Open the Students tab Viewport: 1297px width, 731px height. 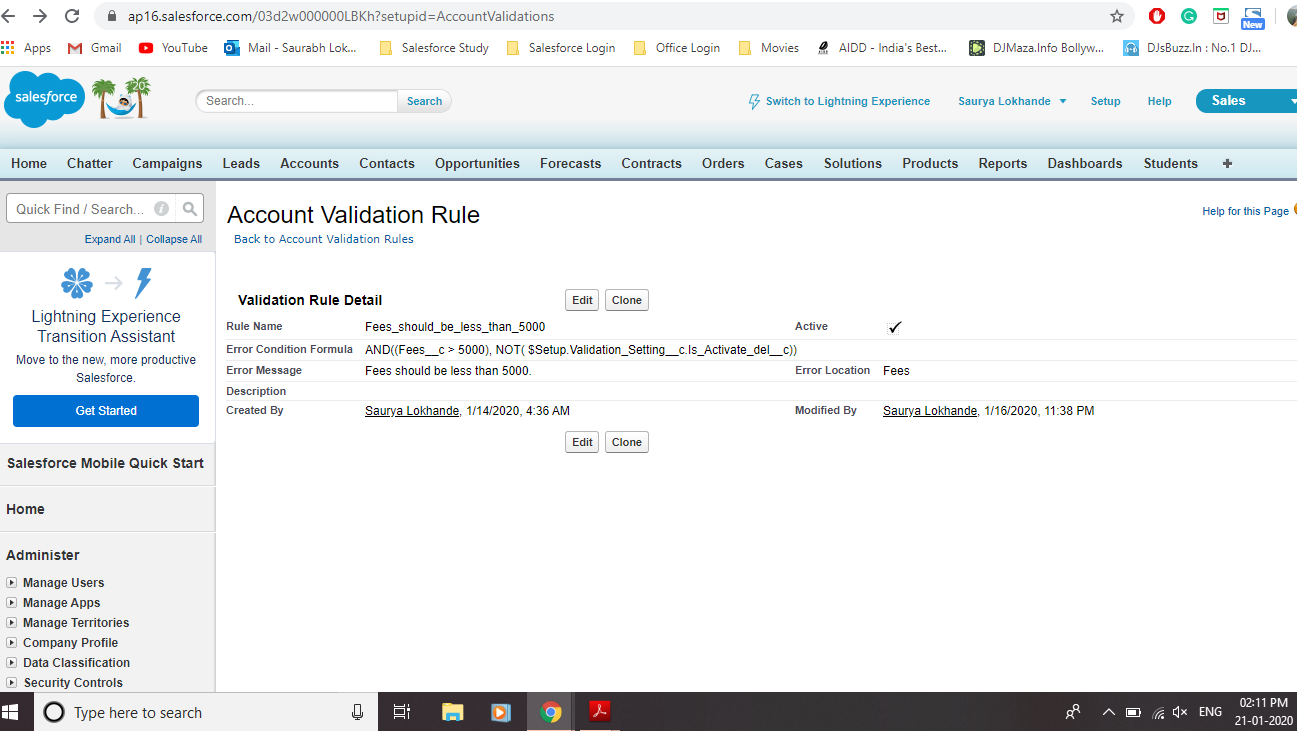click(x=1171, y=163)
